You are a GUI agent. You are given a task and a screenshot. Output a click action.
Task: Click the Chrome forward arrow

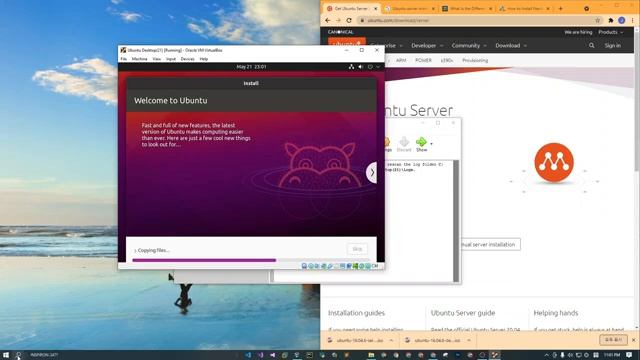pos(338,20)
